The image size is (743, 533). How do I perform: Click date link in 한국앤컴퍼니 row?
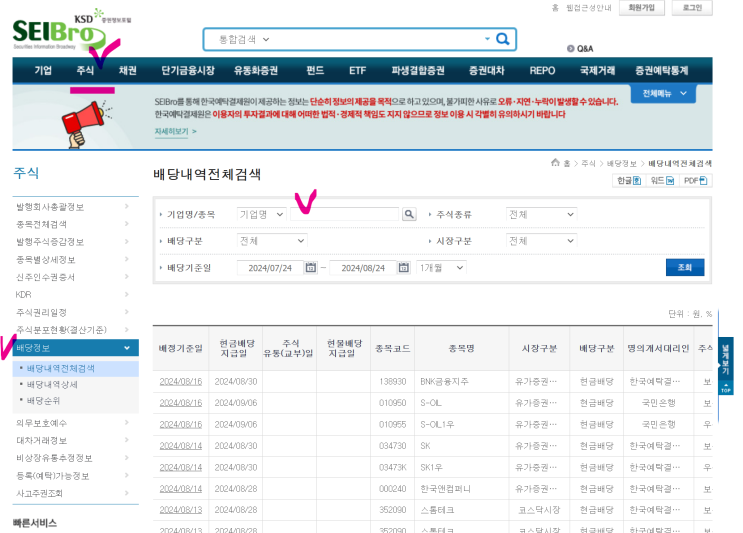(181, 488)
